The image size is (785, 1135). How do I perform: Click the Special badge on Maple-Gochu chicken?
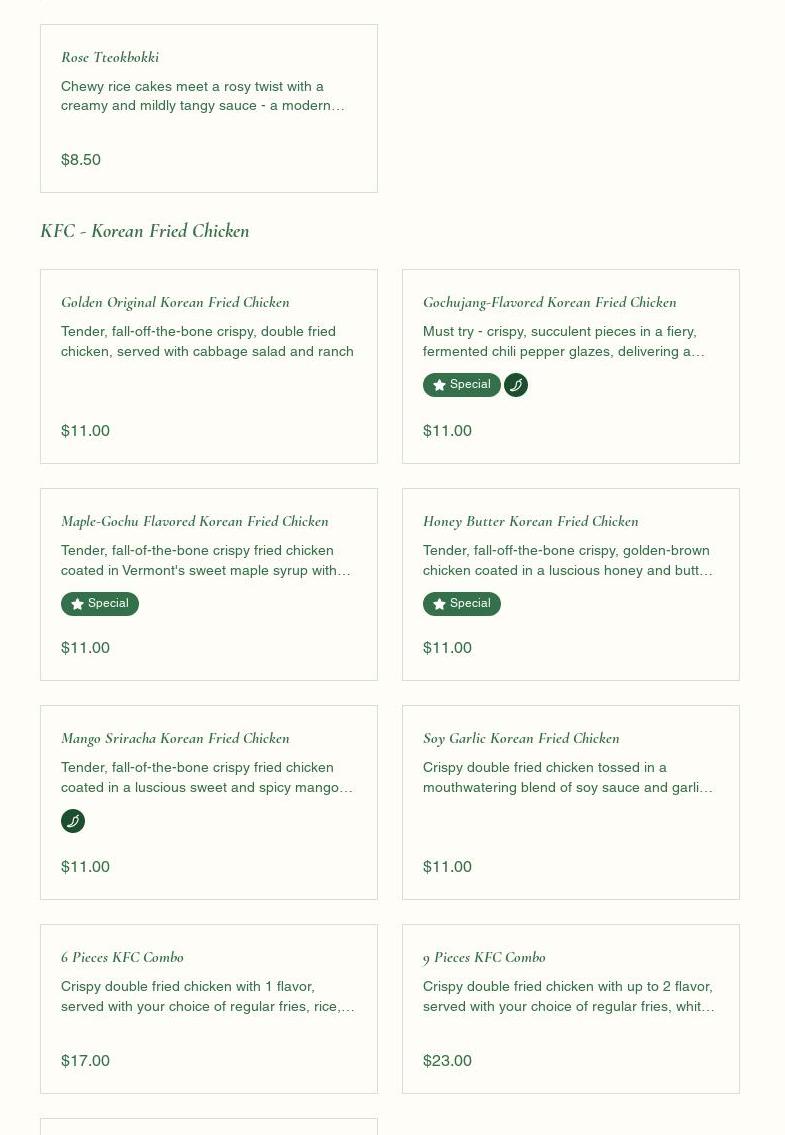[x=100, y=604]
